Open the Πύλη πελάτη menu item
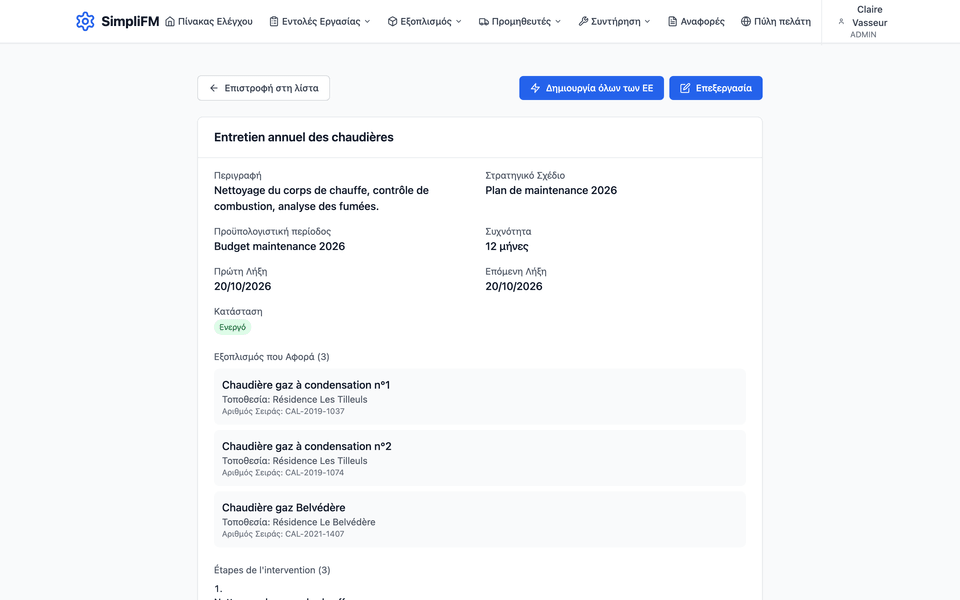Viewport: 960px width, 600px height. (776, 21)
